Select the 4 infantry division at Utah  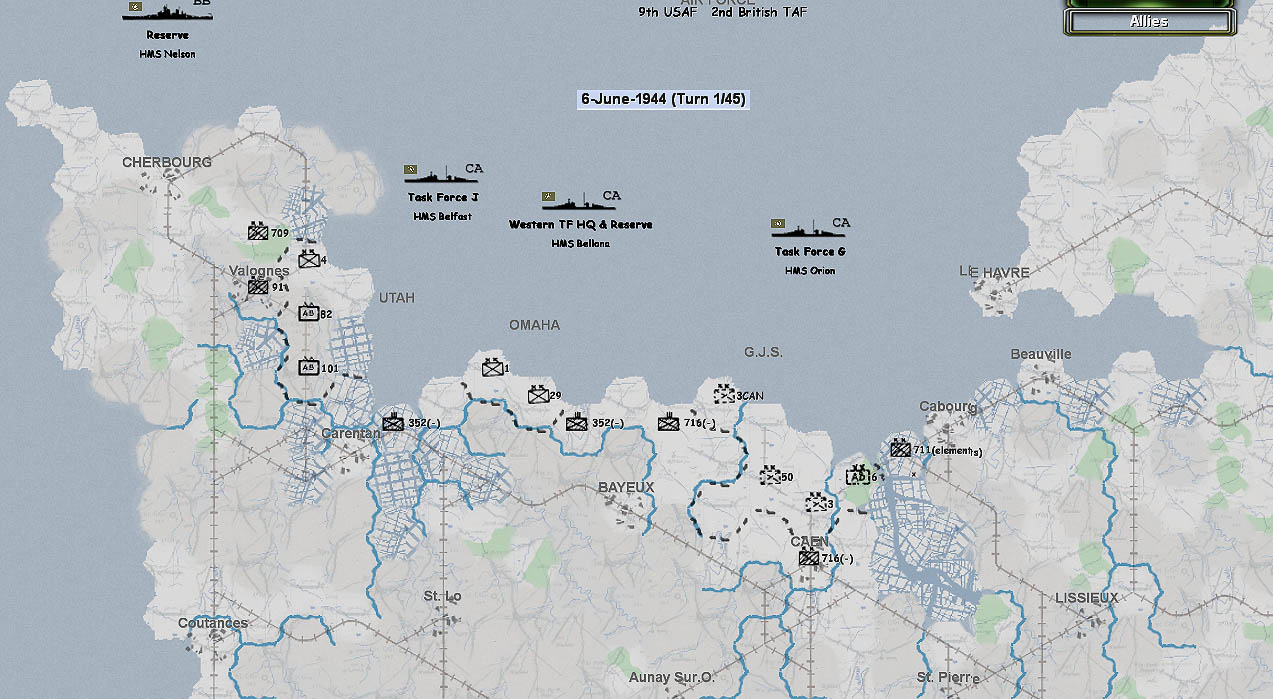click(x=308, y=259)
